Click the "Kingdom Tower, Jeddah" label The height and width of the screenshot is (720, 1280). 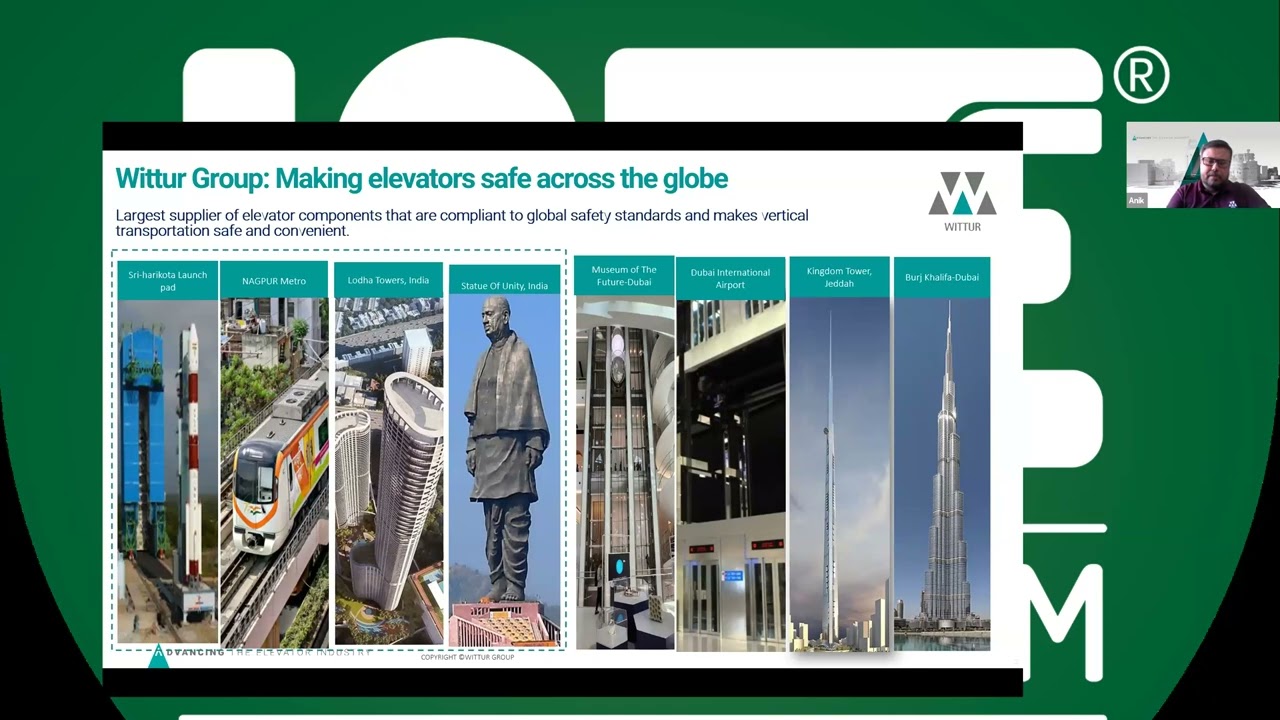(839, 277)
